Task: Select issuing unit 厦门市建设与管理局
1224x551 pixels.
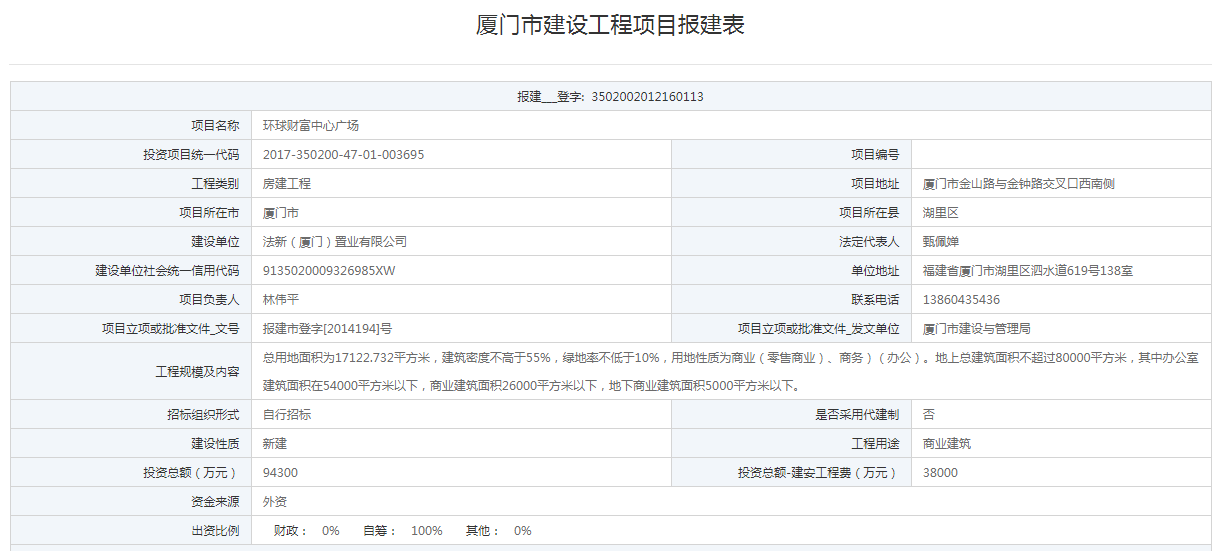Action: point(977,329)
